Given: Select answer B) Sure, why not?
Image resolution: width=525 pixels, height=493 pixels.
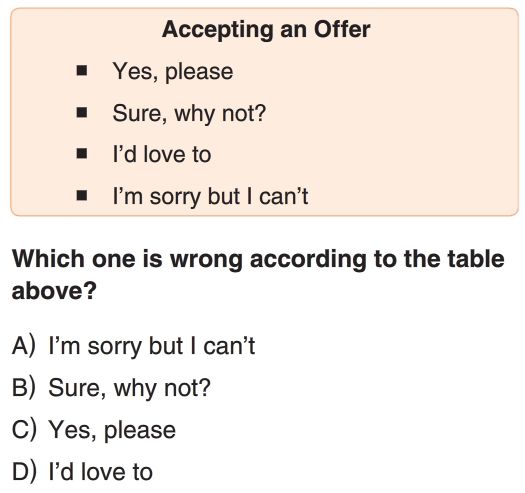Looking at the screenshot, I should [x=111, y=389].
